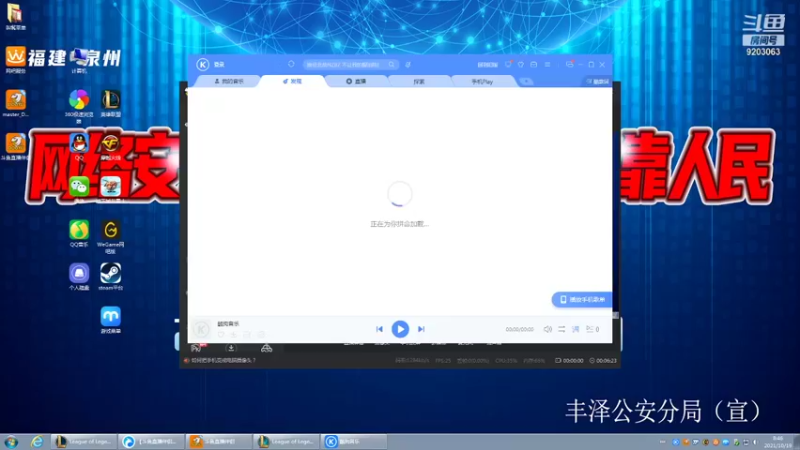Click the 播放手机歌单 floating button

(582, 299)
